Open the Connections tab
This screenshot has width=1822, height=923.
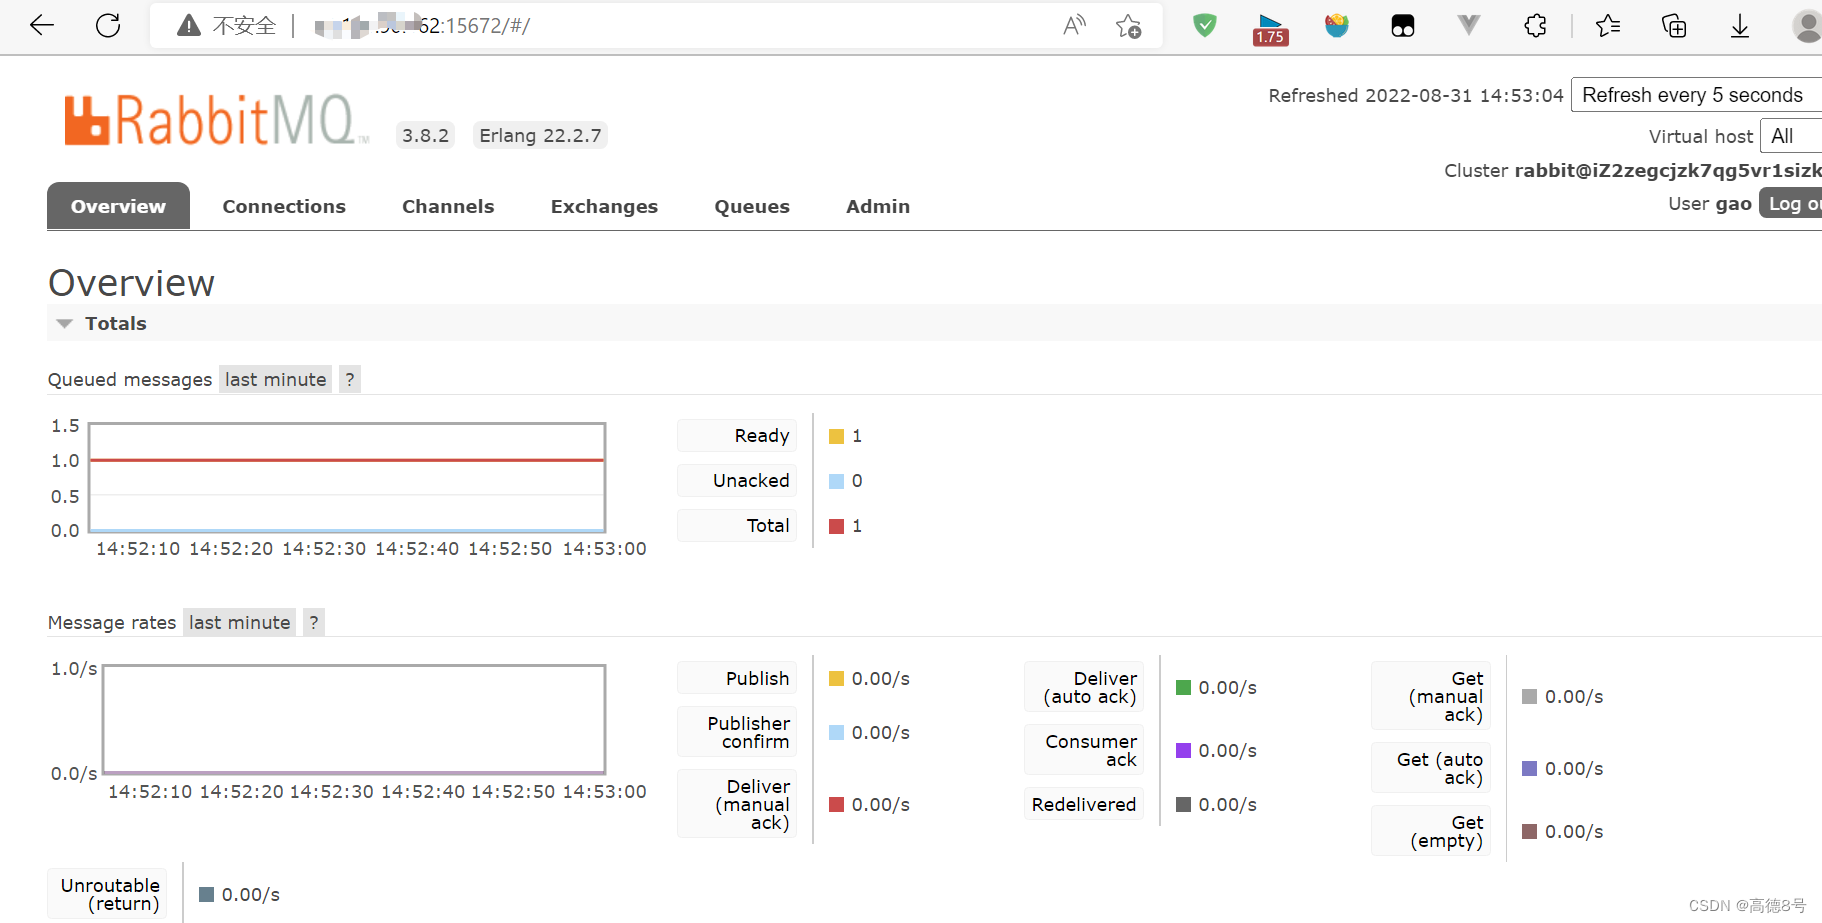click(x=284, y=206)
